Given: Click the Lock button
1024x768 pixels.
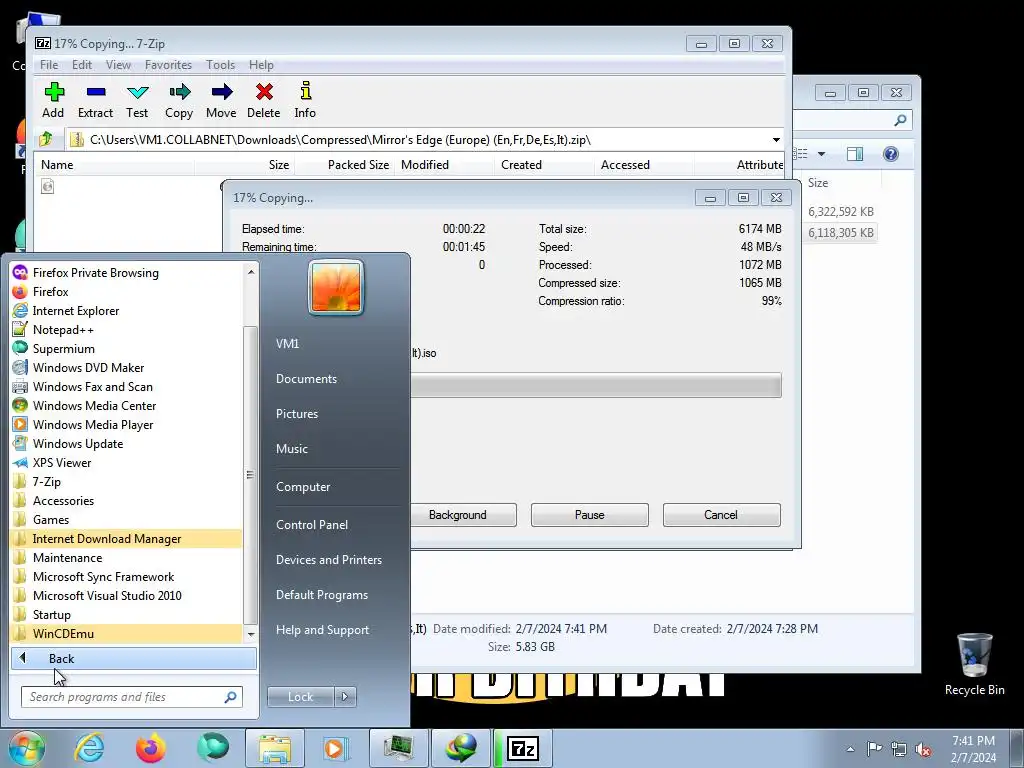Looking at the screenshot, I should pos(300,697).
